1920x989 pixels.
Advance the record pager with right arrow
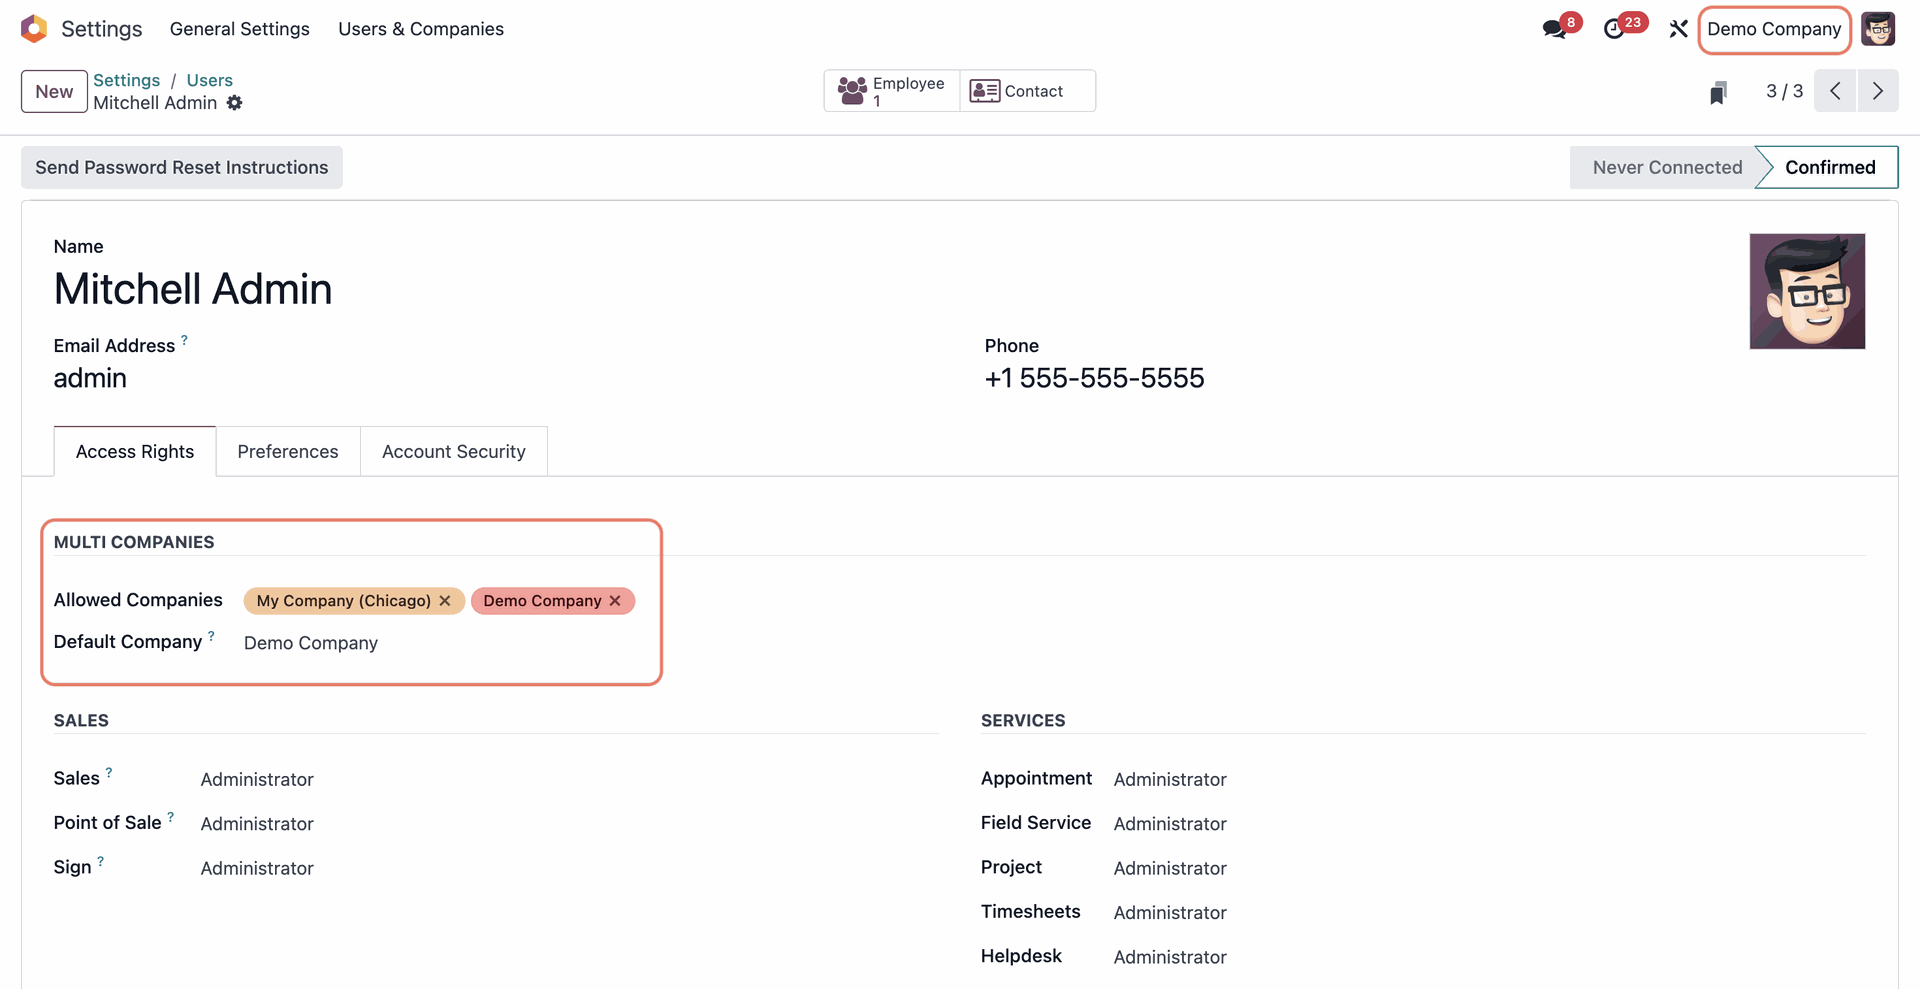(x=1878, y=91)
